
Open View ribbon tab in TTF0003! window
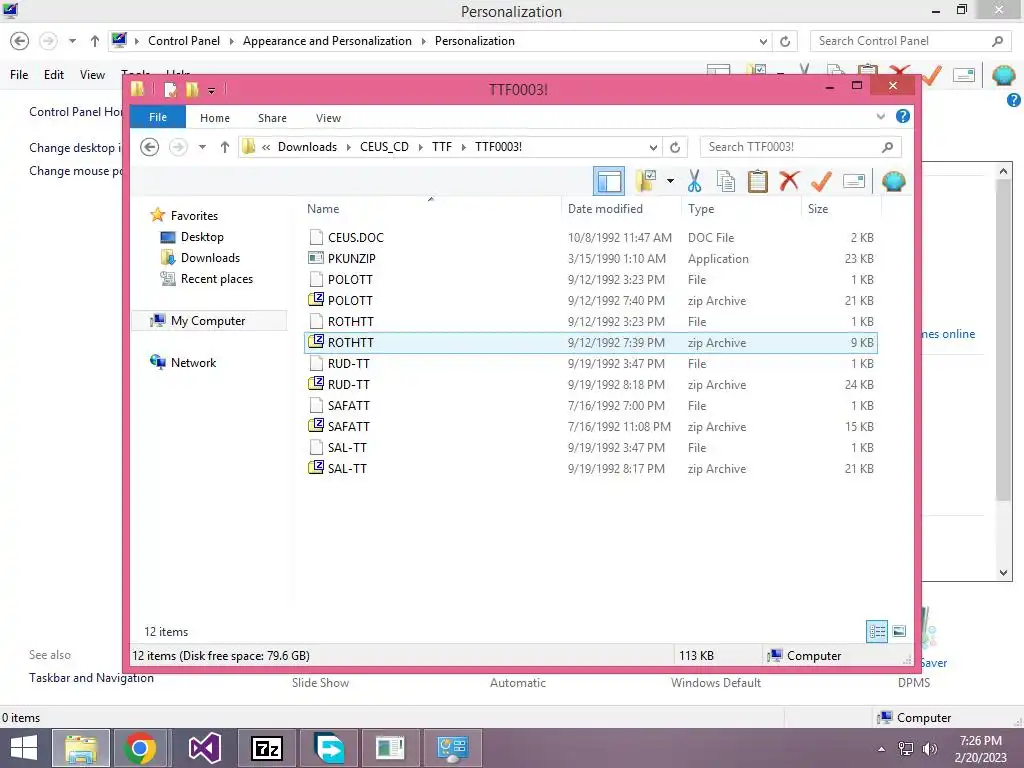click(x=328, y=118)
